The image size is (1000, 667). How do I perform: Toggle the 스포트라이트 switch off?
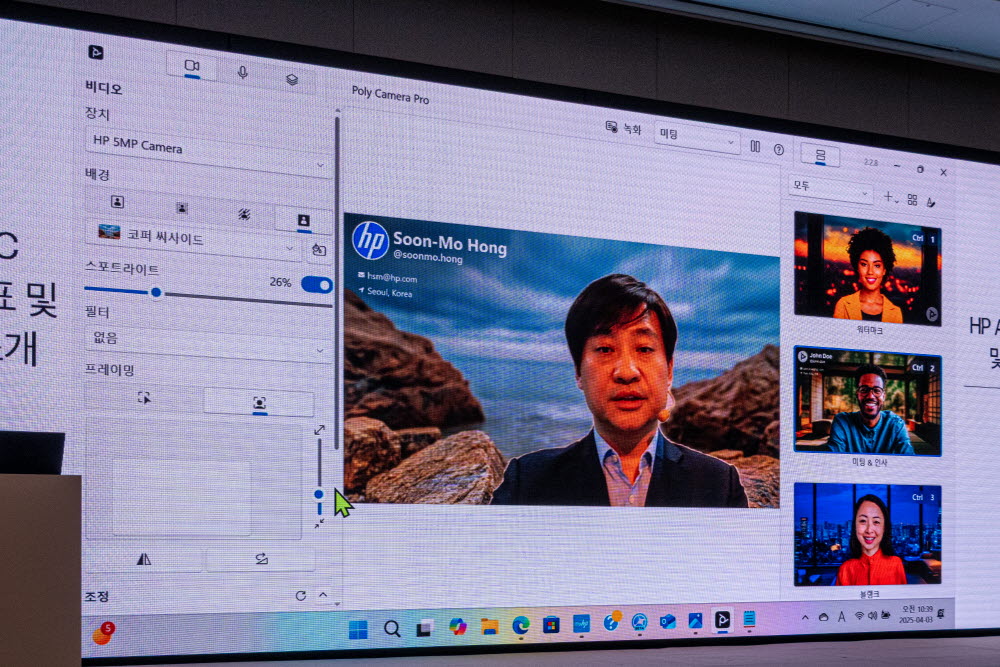pos(317,284)
